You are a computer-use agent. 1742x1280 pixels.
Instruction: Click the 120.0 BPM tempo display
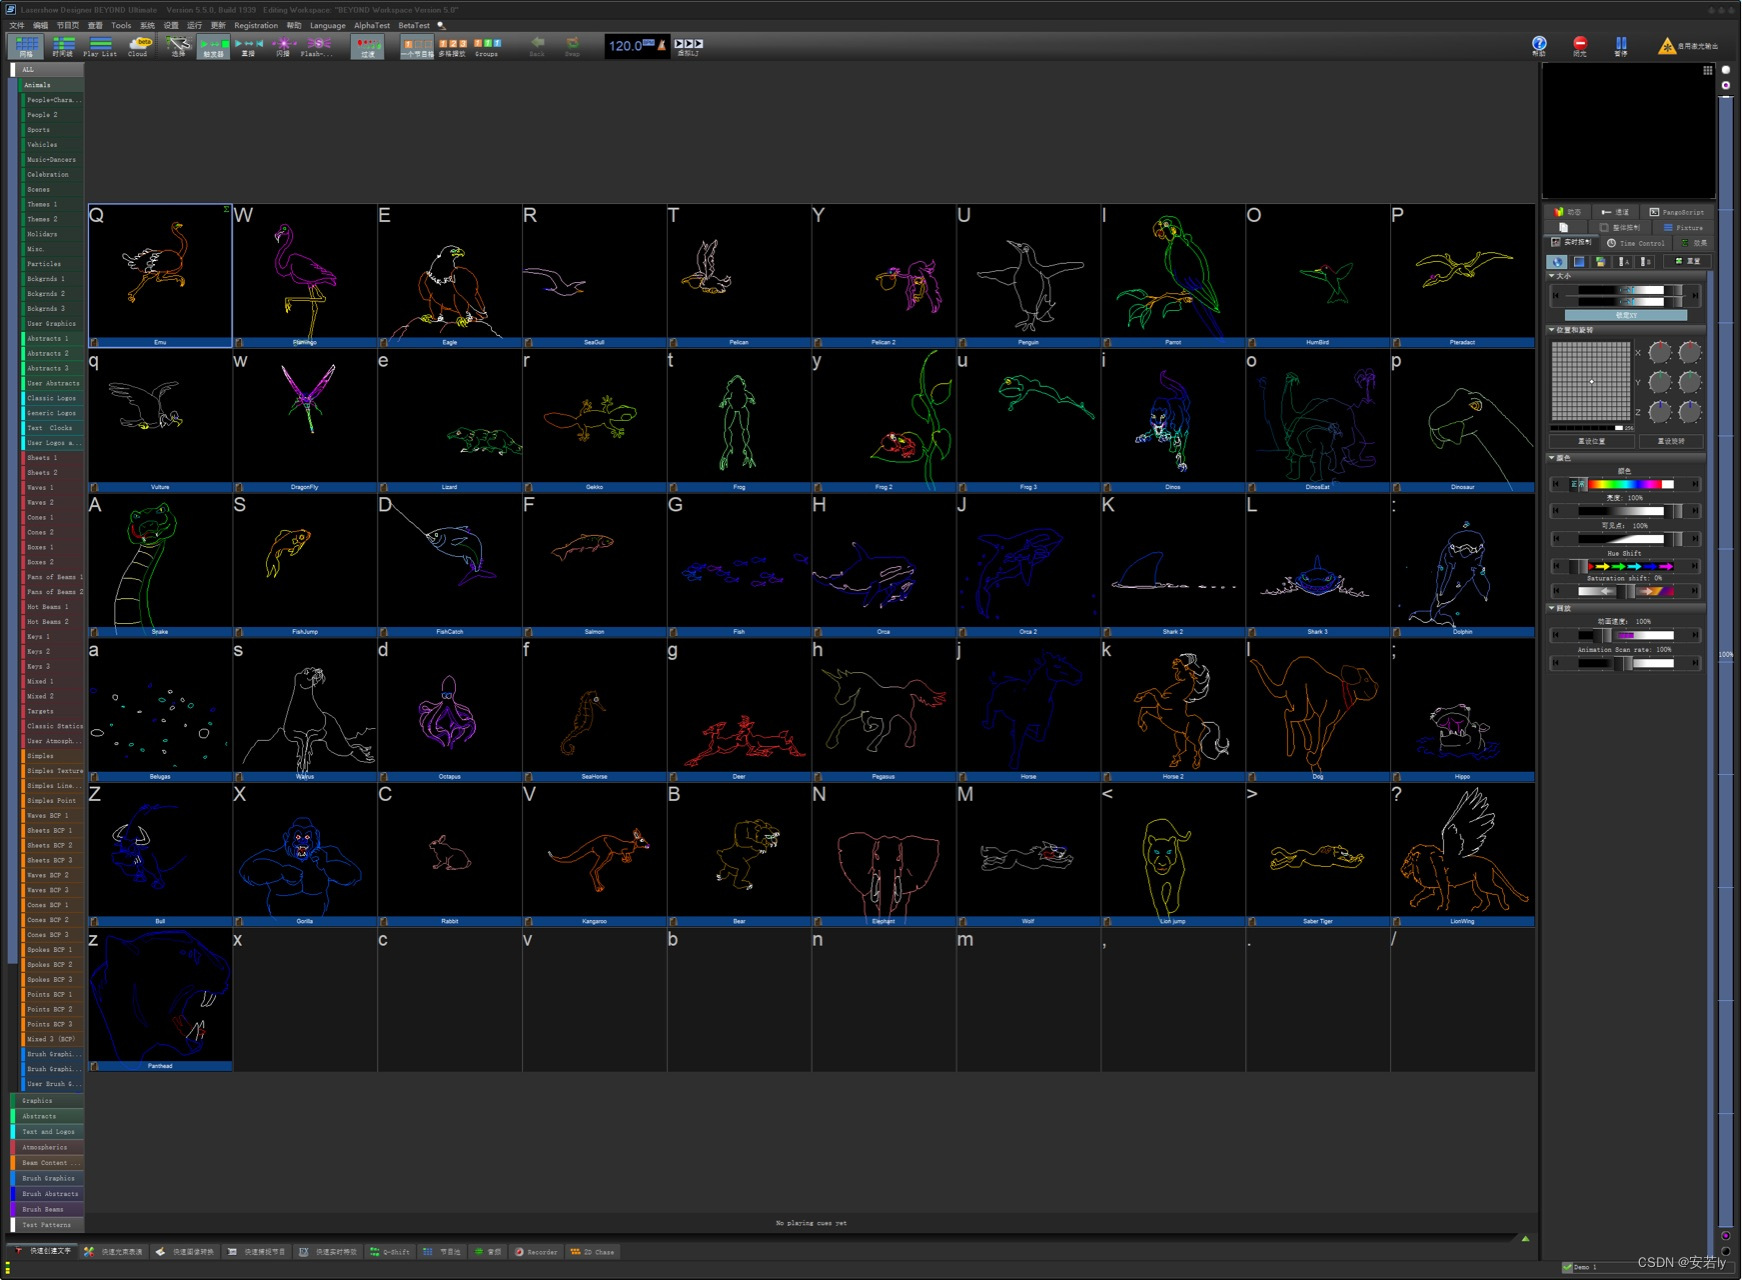pos(631,45)
